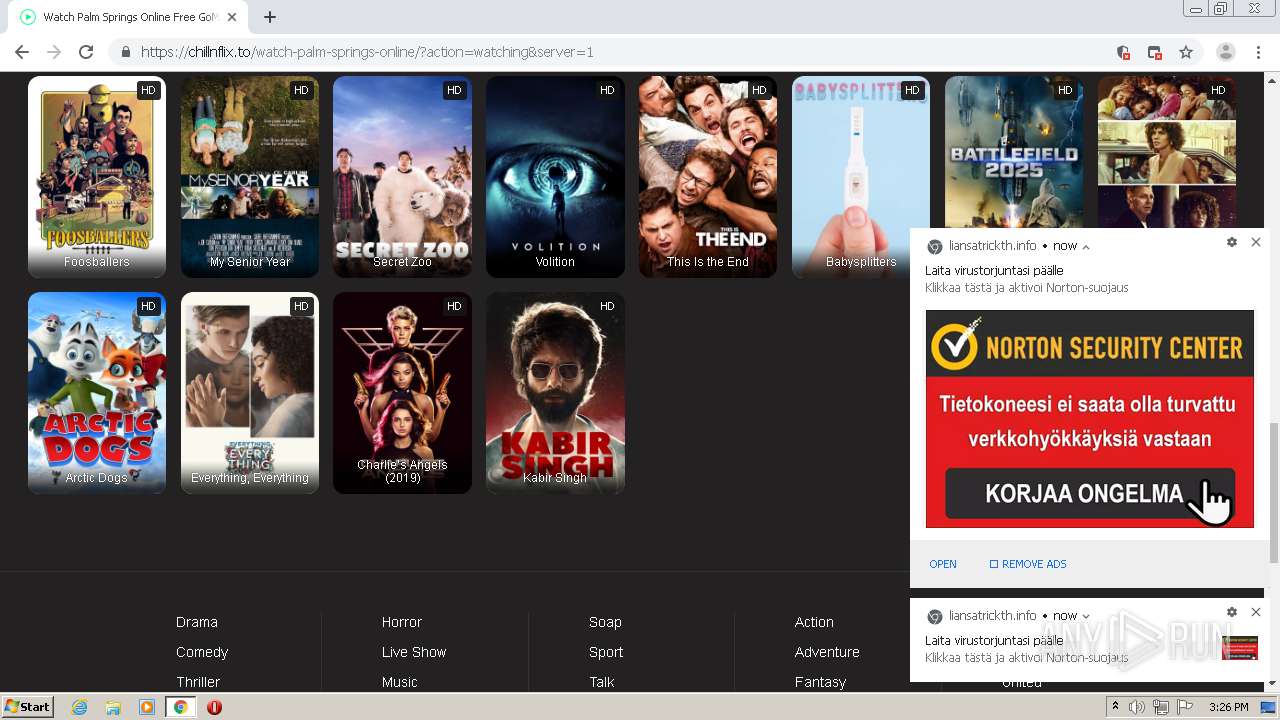Screen dimensions: 1280x720
Task: Open the file explorer taskbar icon
Action: click(x=113, y=707)
